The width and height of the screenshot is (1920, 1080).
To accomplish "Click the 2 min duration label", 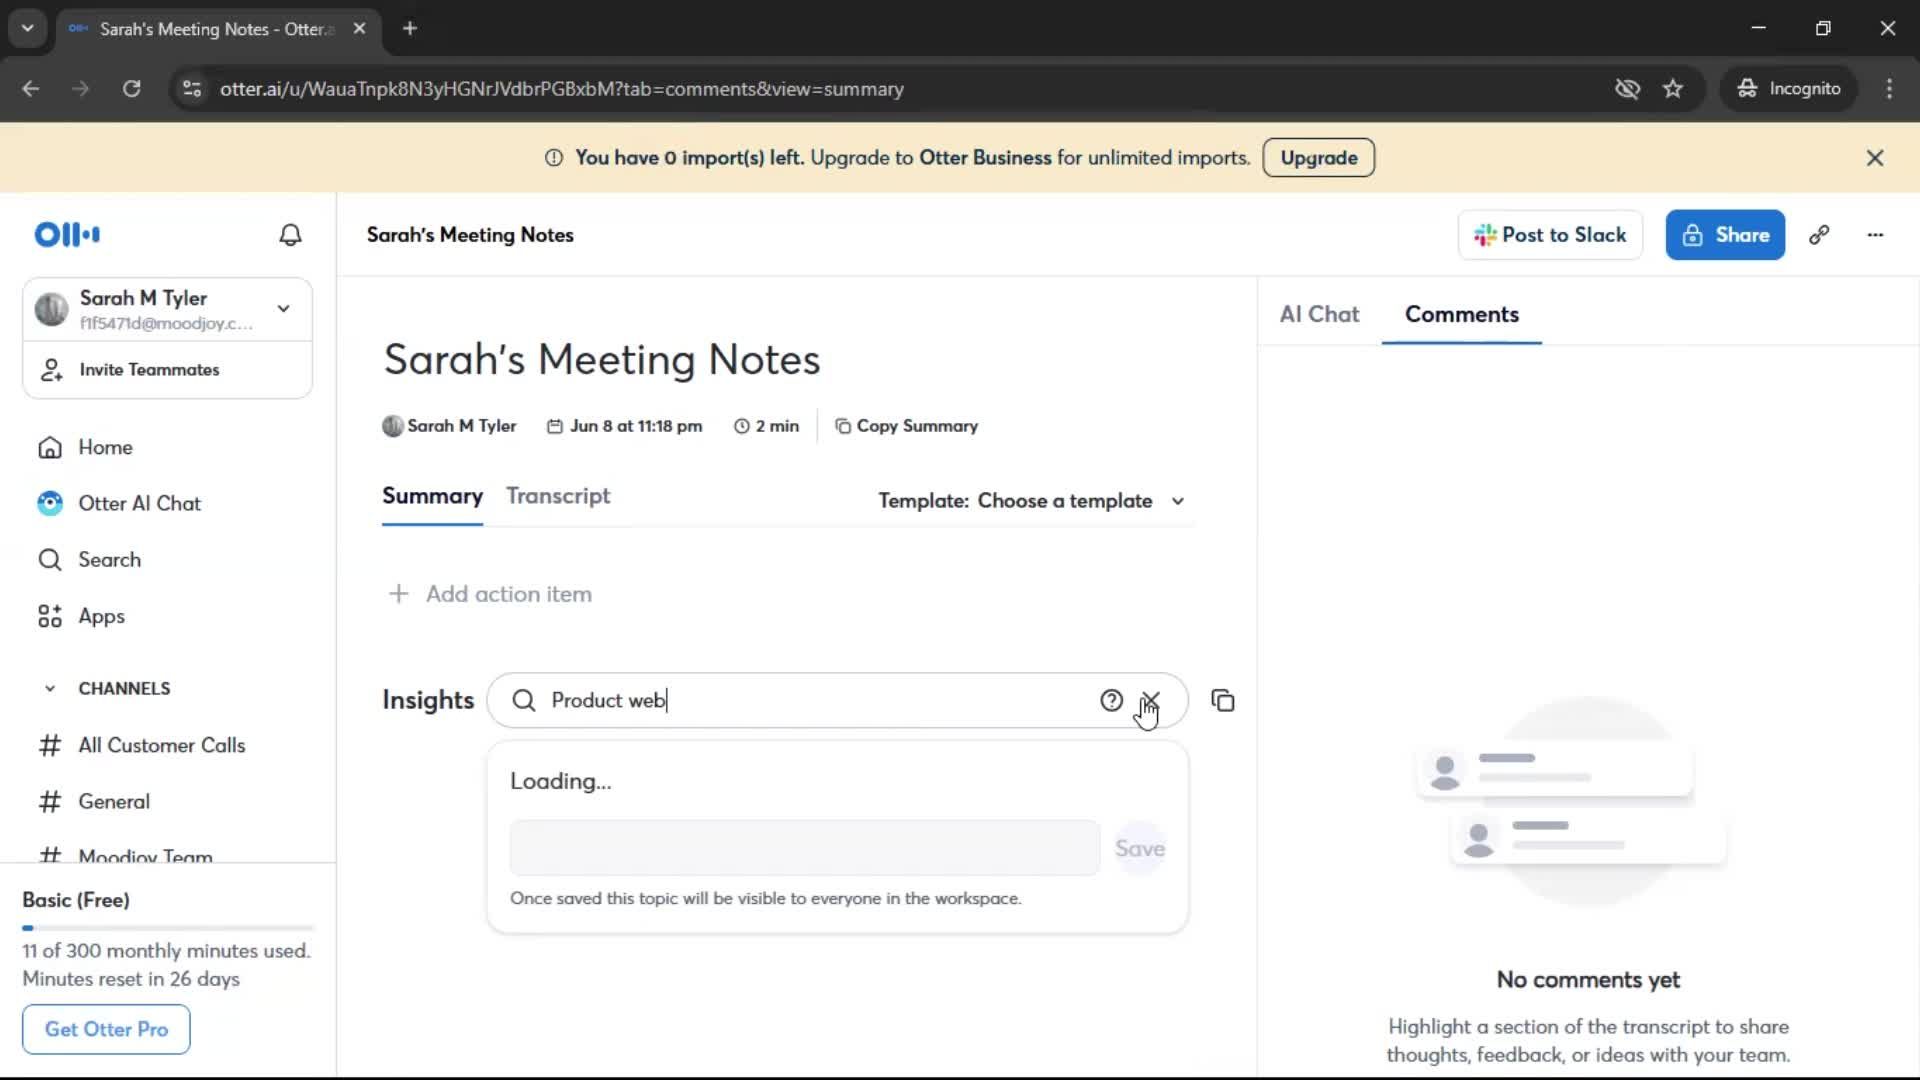I will coord(766,426).
